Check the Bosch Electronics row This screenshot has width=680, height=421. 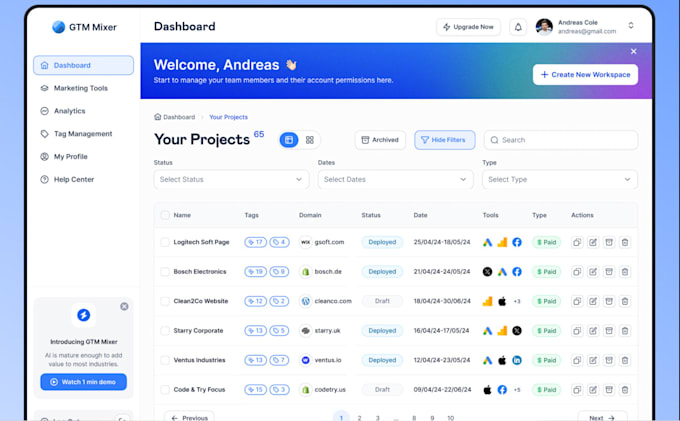pos(165,271)
